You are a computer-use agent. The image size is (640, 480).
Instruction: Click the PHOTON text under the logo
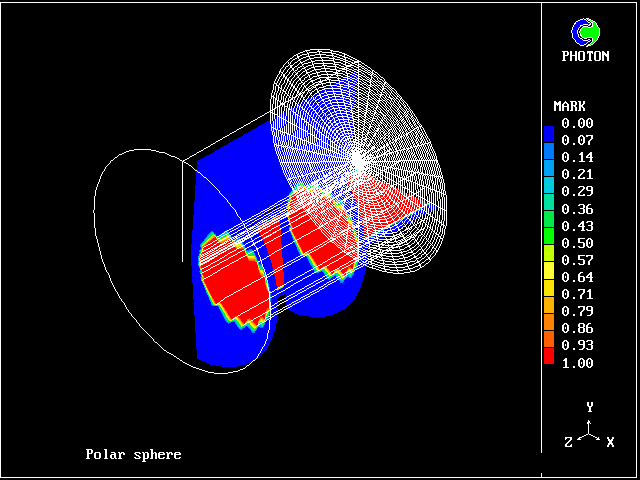pos(586,57)
